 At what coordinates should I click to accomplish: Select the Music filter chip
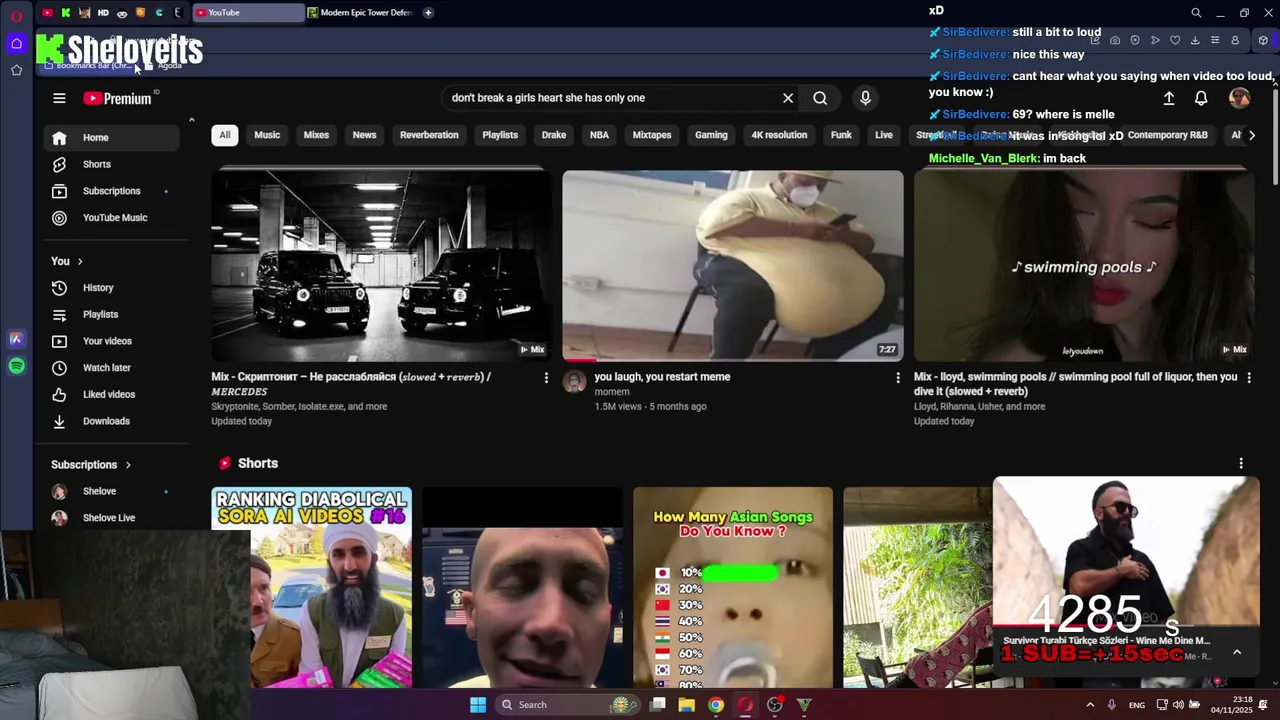pyautogui.click(x=267, y=135)
